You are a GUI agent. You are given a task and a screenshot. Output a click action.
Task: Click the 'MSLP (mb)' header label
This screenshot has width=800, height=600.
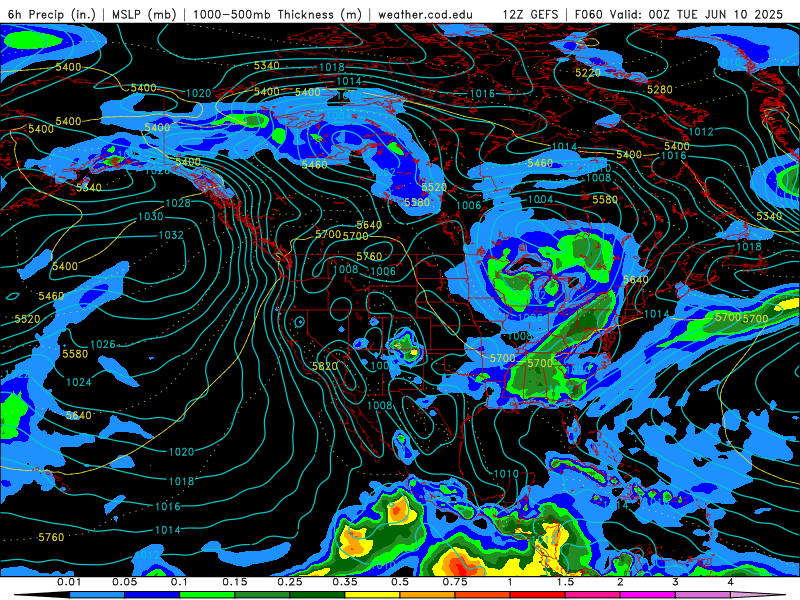(144, 14)
